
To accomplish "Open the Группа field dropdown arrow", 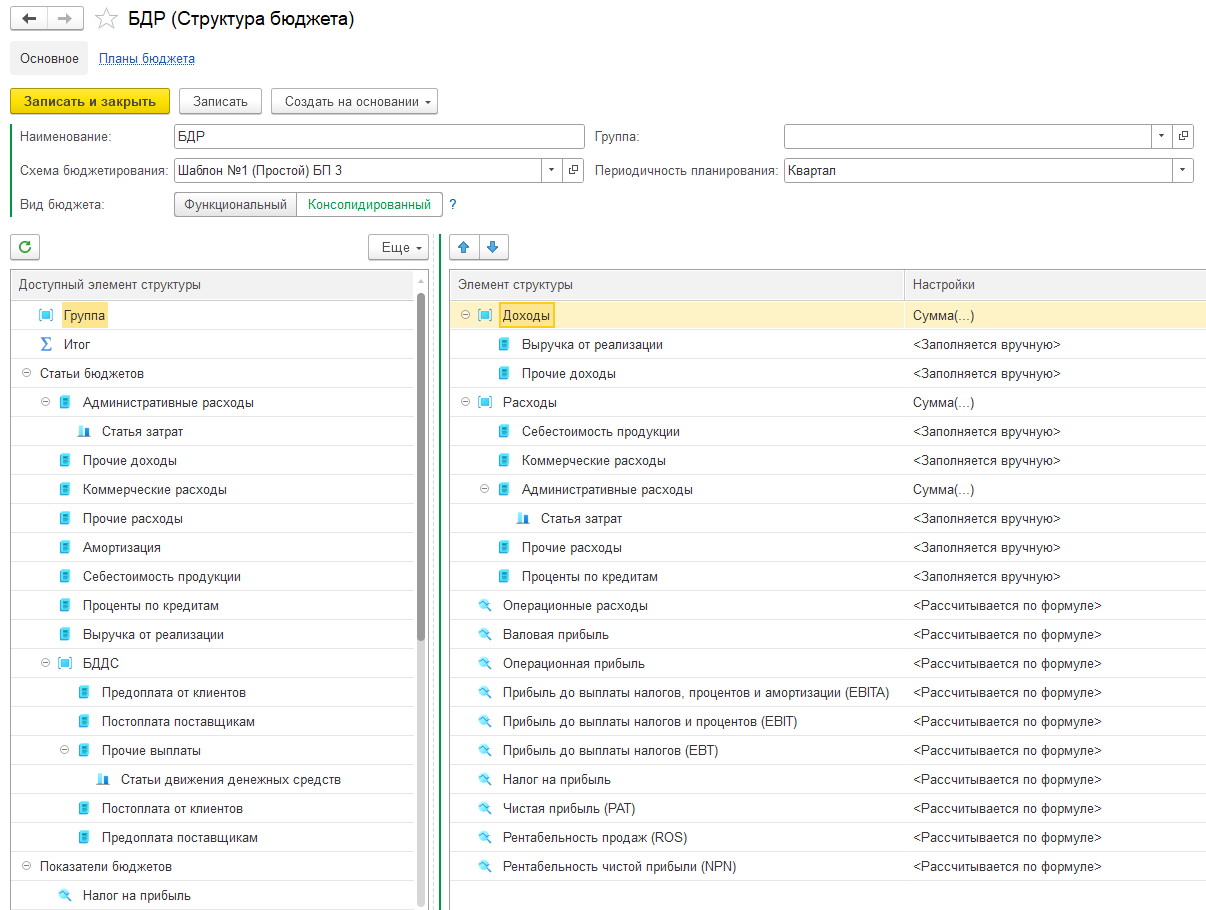I will pyautogui.click(x=1162, y=136).
